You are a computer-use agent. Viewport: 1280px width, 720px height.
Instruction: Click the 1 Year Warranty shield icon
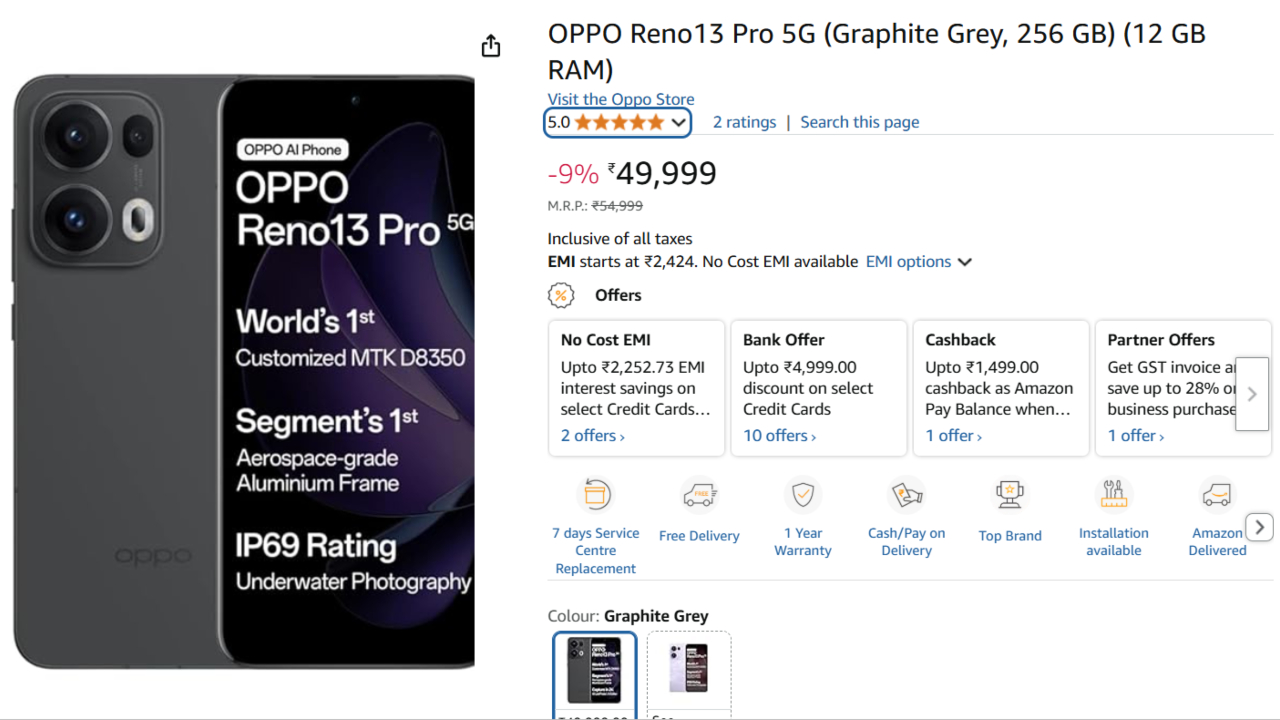(803, 494)
